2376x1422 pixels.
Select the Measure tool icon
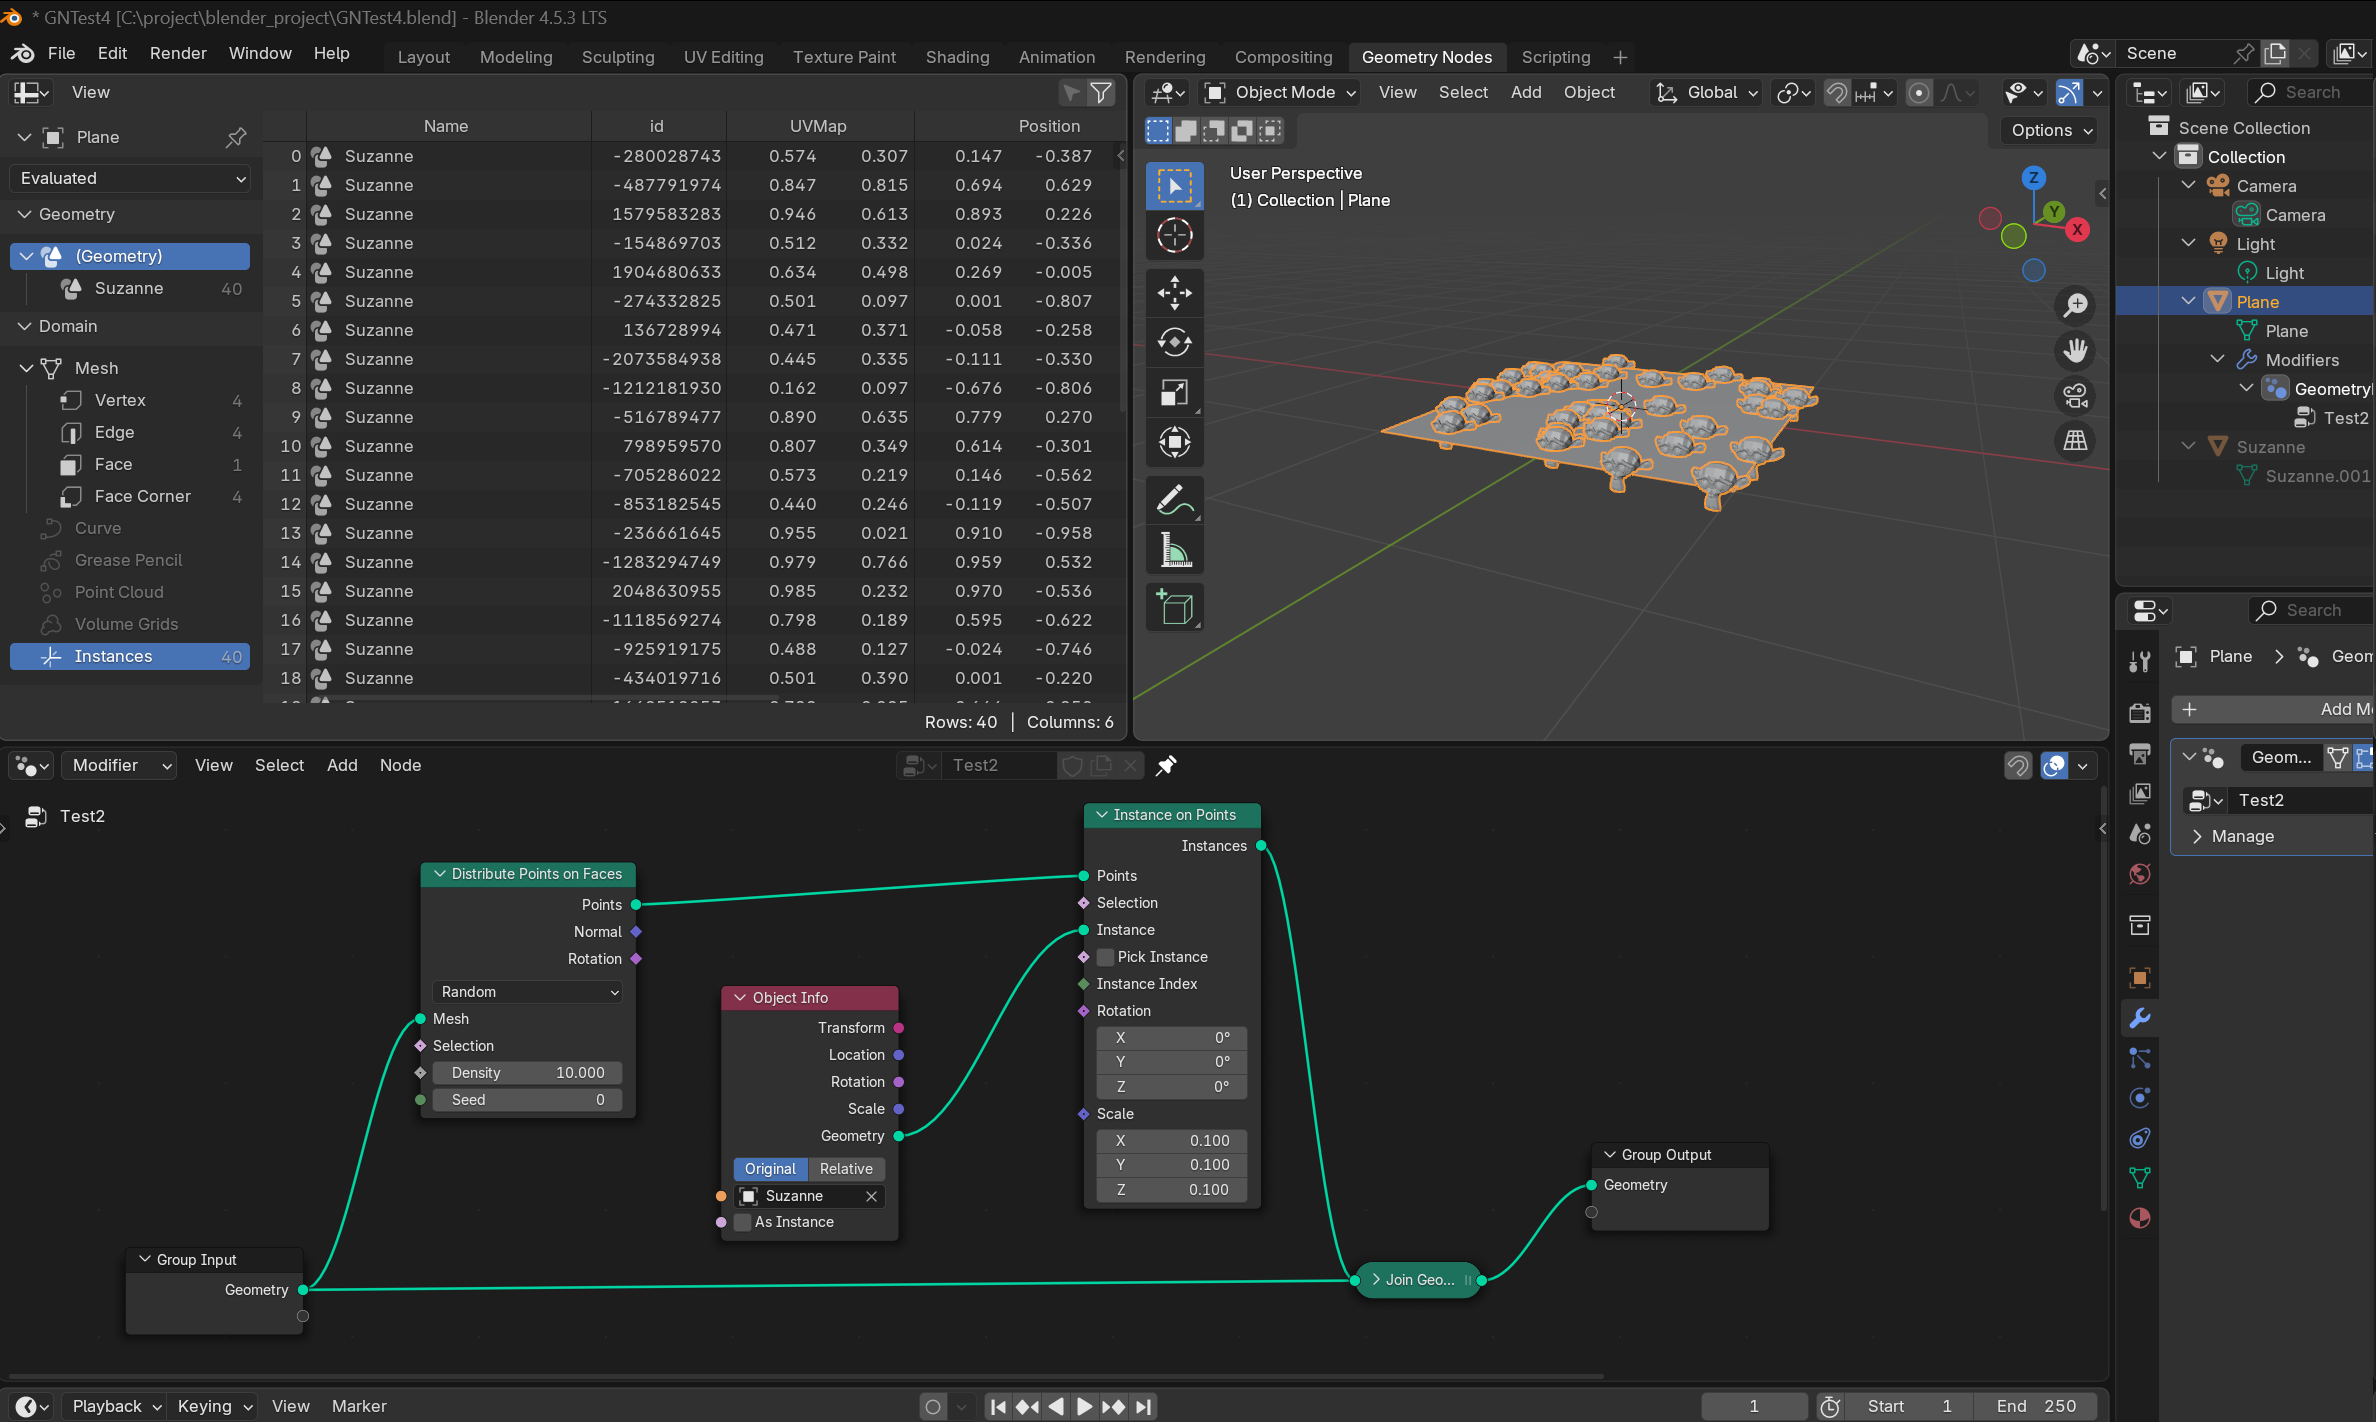[1174, 550]
